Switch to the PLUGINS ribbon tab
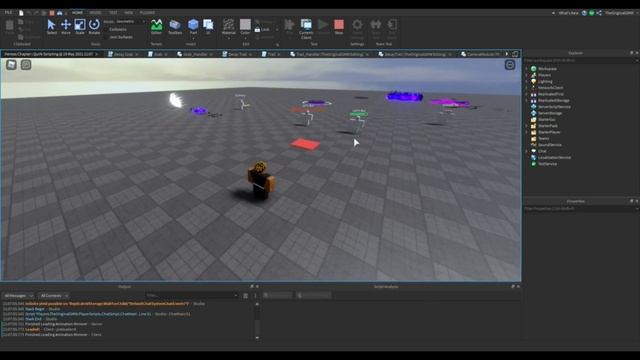The image size is (640, 360). tap(147, 13)
